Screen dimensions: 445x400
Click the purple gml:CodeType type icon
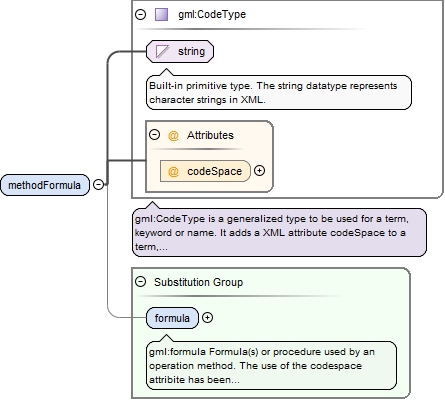point(162,15)
